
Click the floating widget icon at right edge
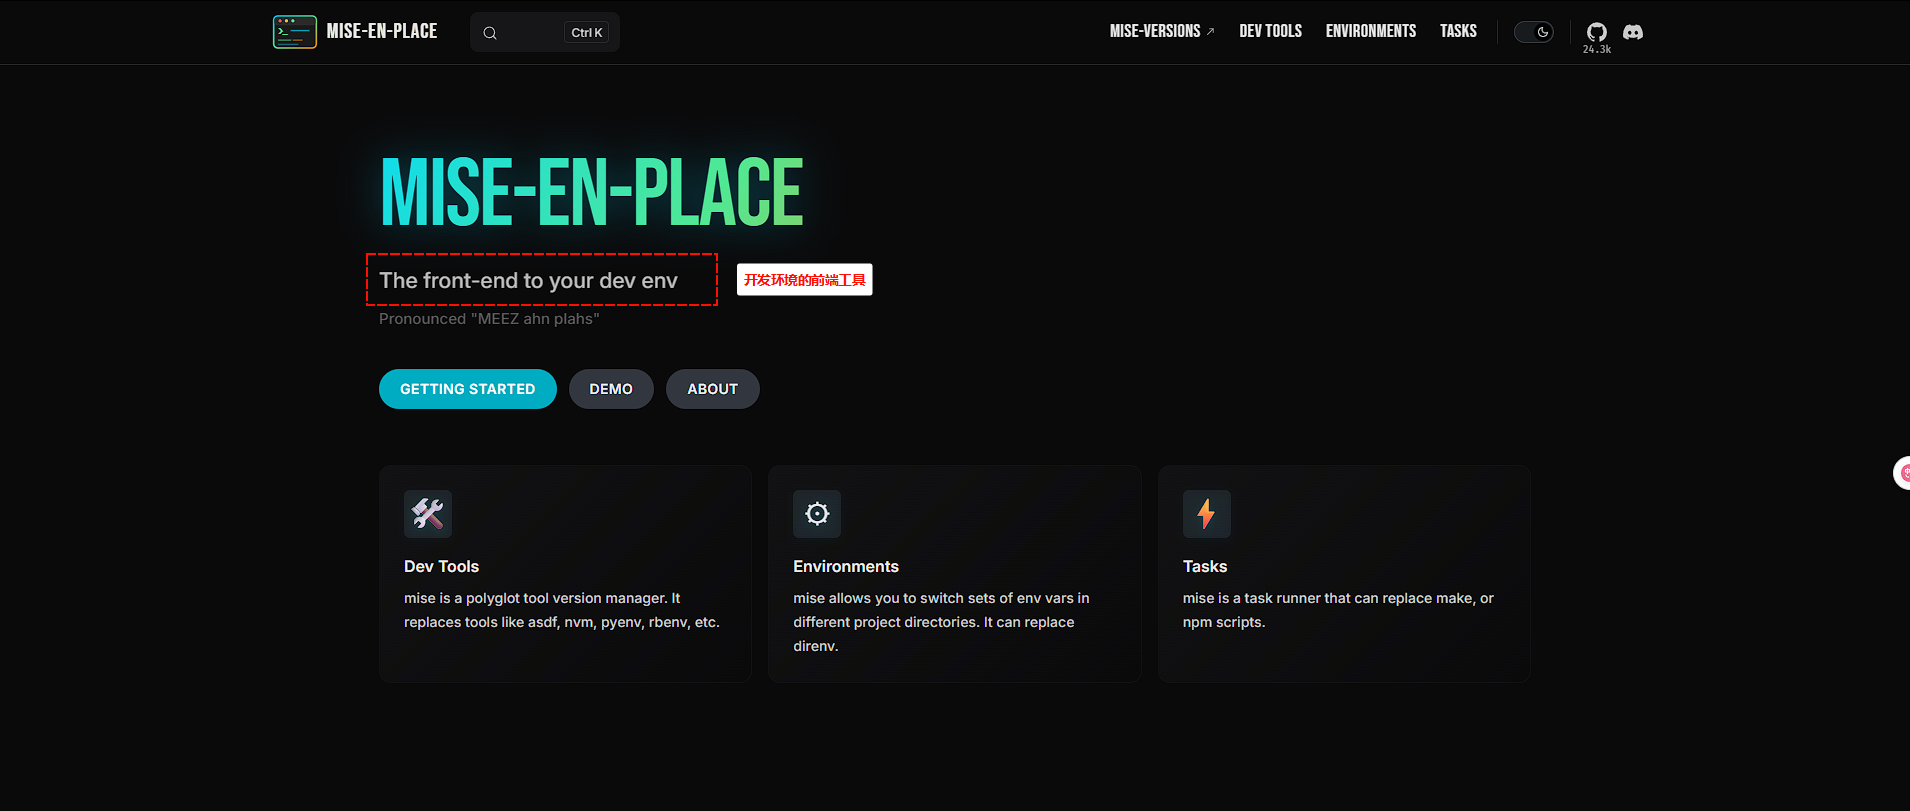point(1901,473)
